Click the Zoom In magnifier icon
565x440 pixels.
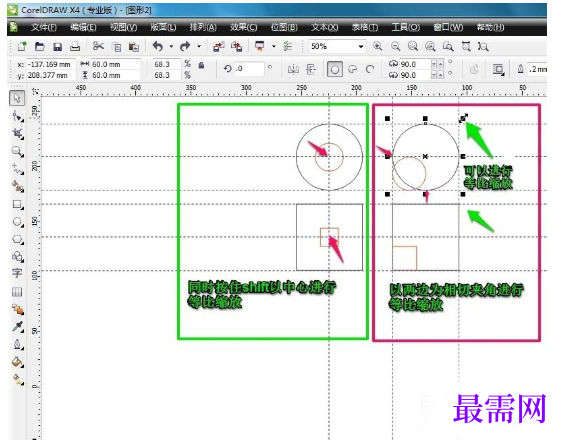point(378,46)
